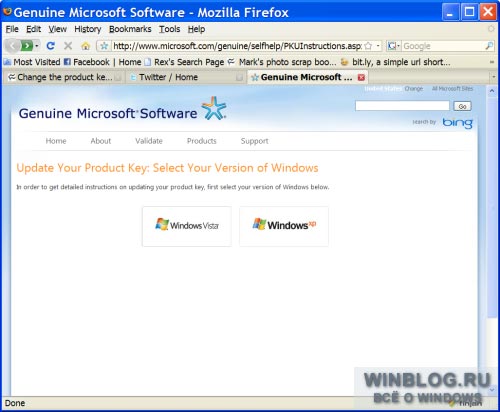Open the Bookmarks menu
This screenshot has height=412, width=500.
(x=130, y=29)
